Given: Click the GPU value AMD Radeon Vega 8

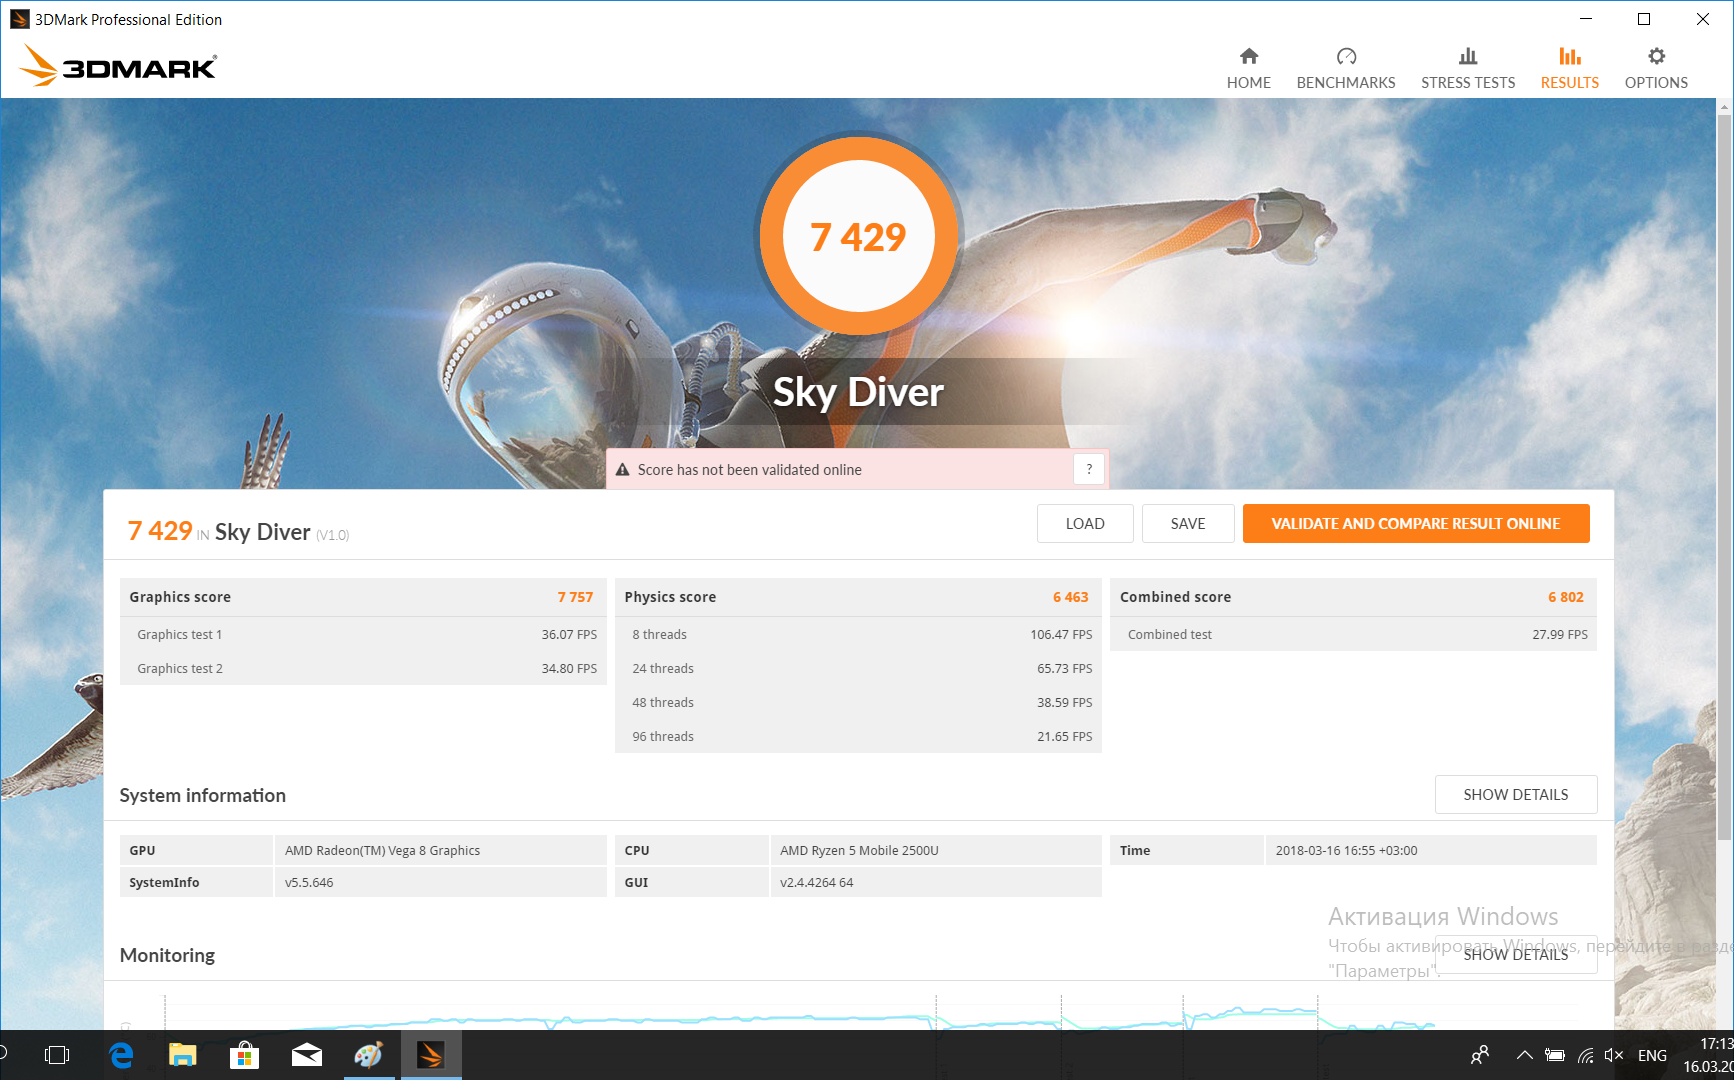Looking at the screenshot, I should (x=382, y=850).
